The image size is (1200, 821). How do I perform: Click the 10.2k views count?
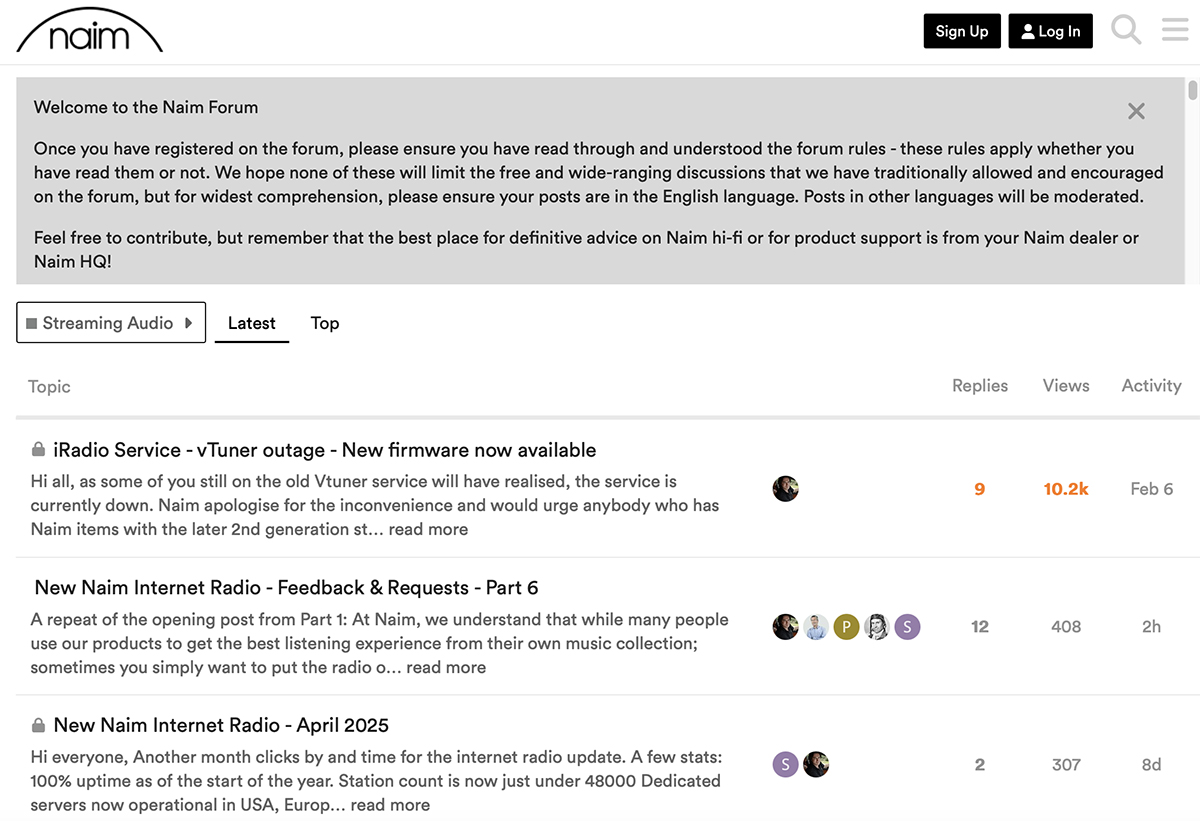click(x=1066, y=488)
